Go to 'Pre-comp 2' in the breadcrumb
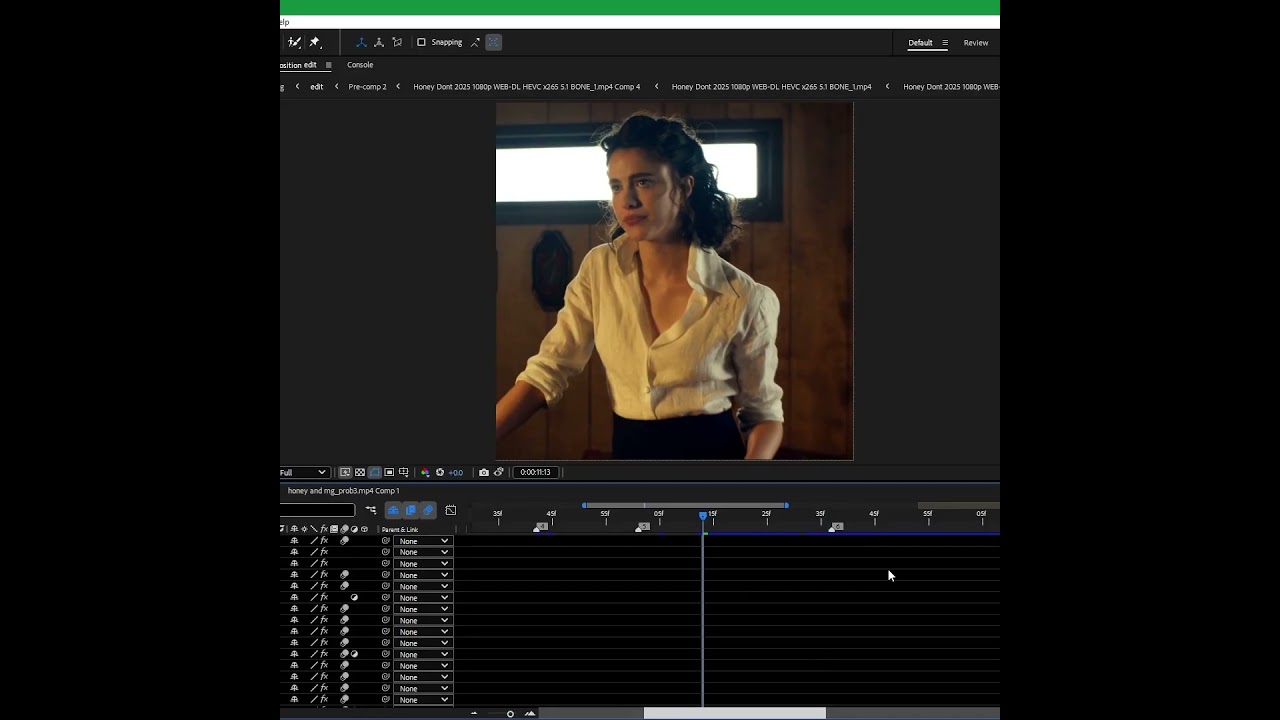This screenshot has width=1280, height=720. (x=367, y=87)
